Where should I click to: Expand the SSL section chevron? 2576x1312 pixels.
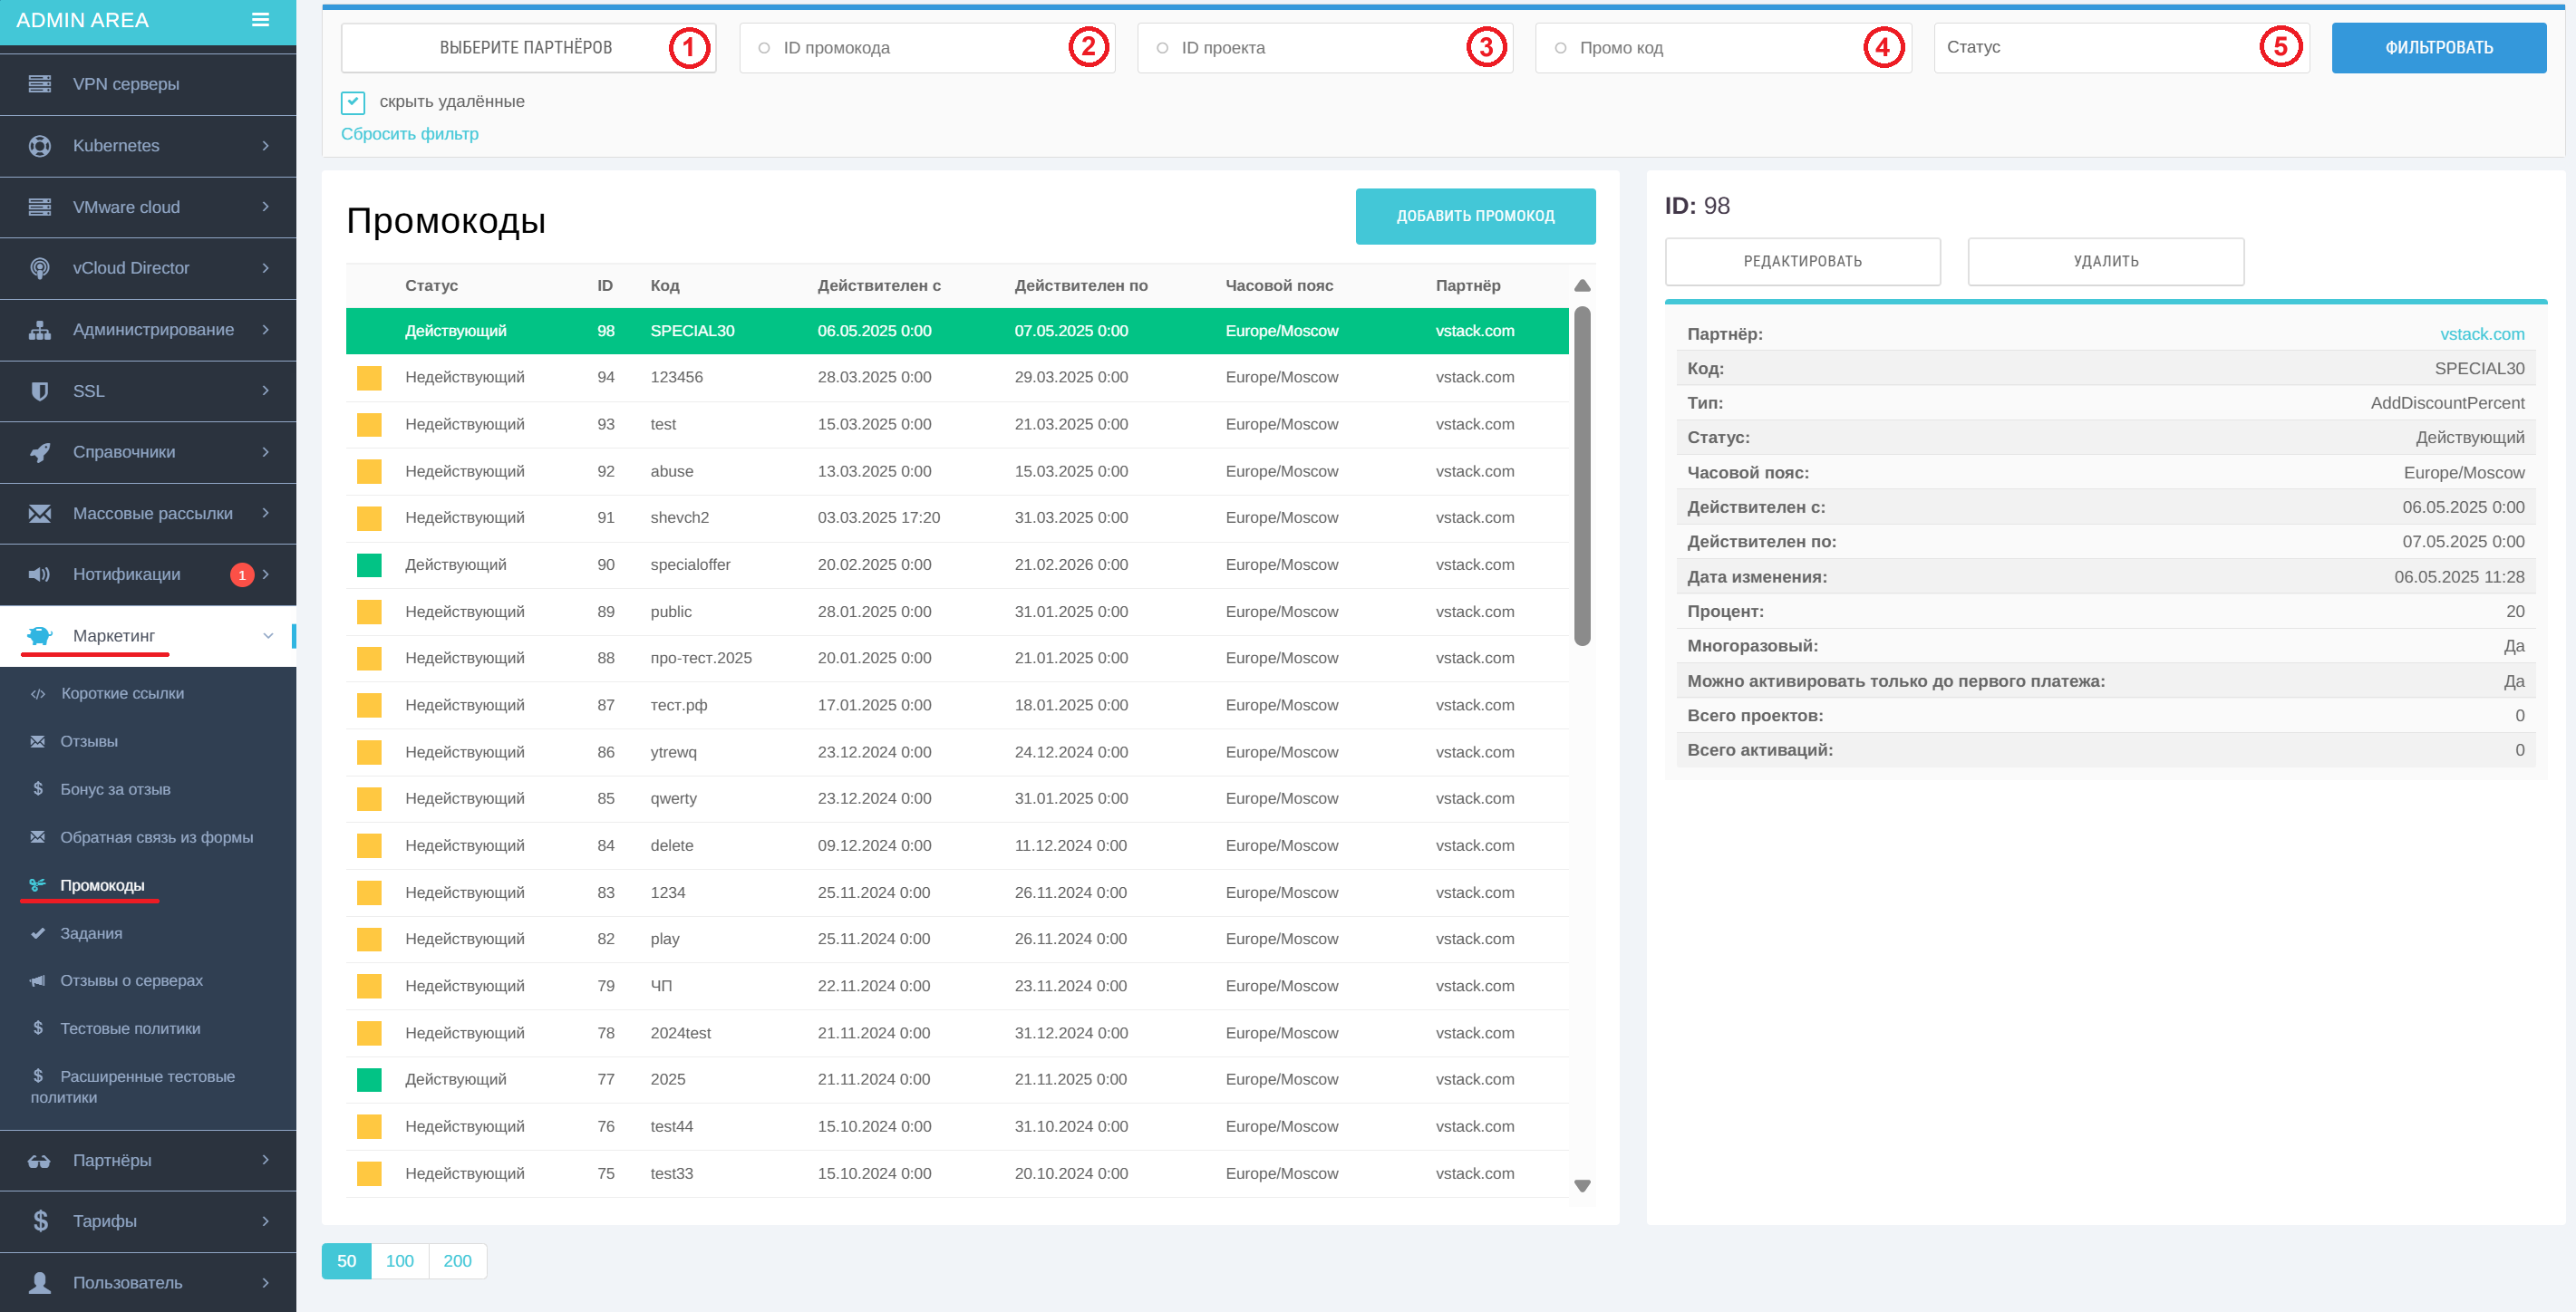[266, 391]
